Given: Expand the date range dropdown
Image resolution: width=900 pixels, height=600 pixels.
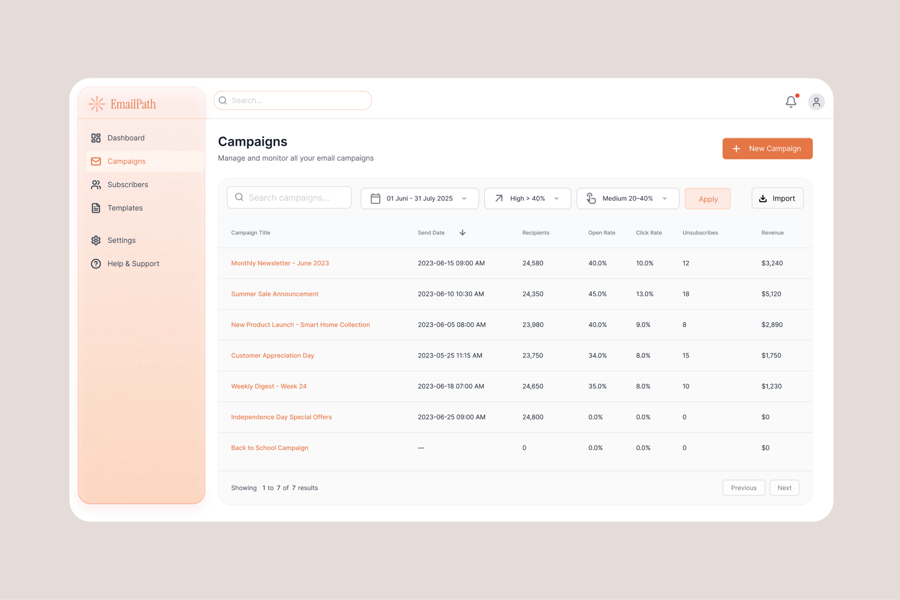Looking at the screenshot, I should [464, 199].
